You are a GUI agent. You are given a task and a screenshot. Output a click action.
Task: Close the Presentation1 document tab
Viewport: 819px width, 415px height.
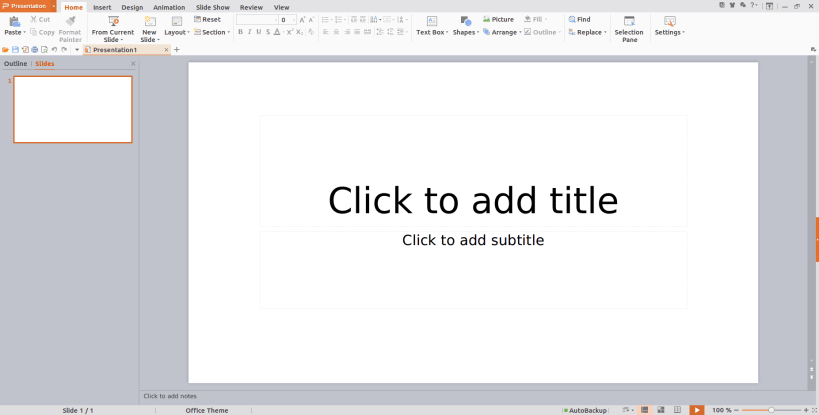[x=166, y=50]
